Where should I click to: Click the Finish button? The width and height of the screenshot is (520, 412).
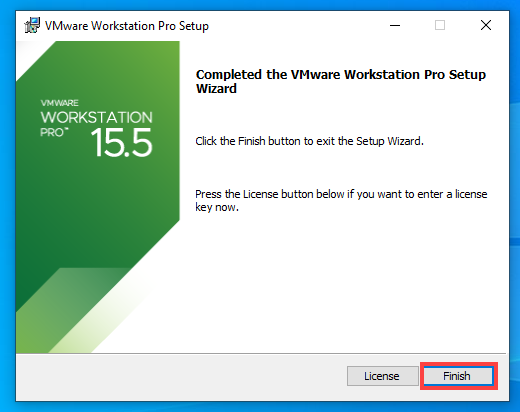point(458,376)
